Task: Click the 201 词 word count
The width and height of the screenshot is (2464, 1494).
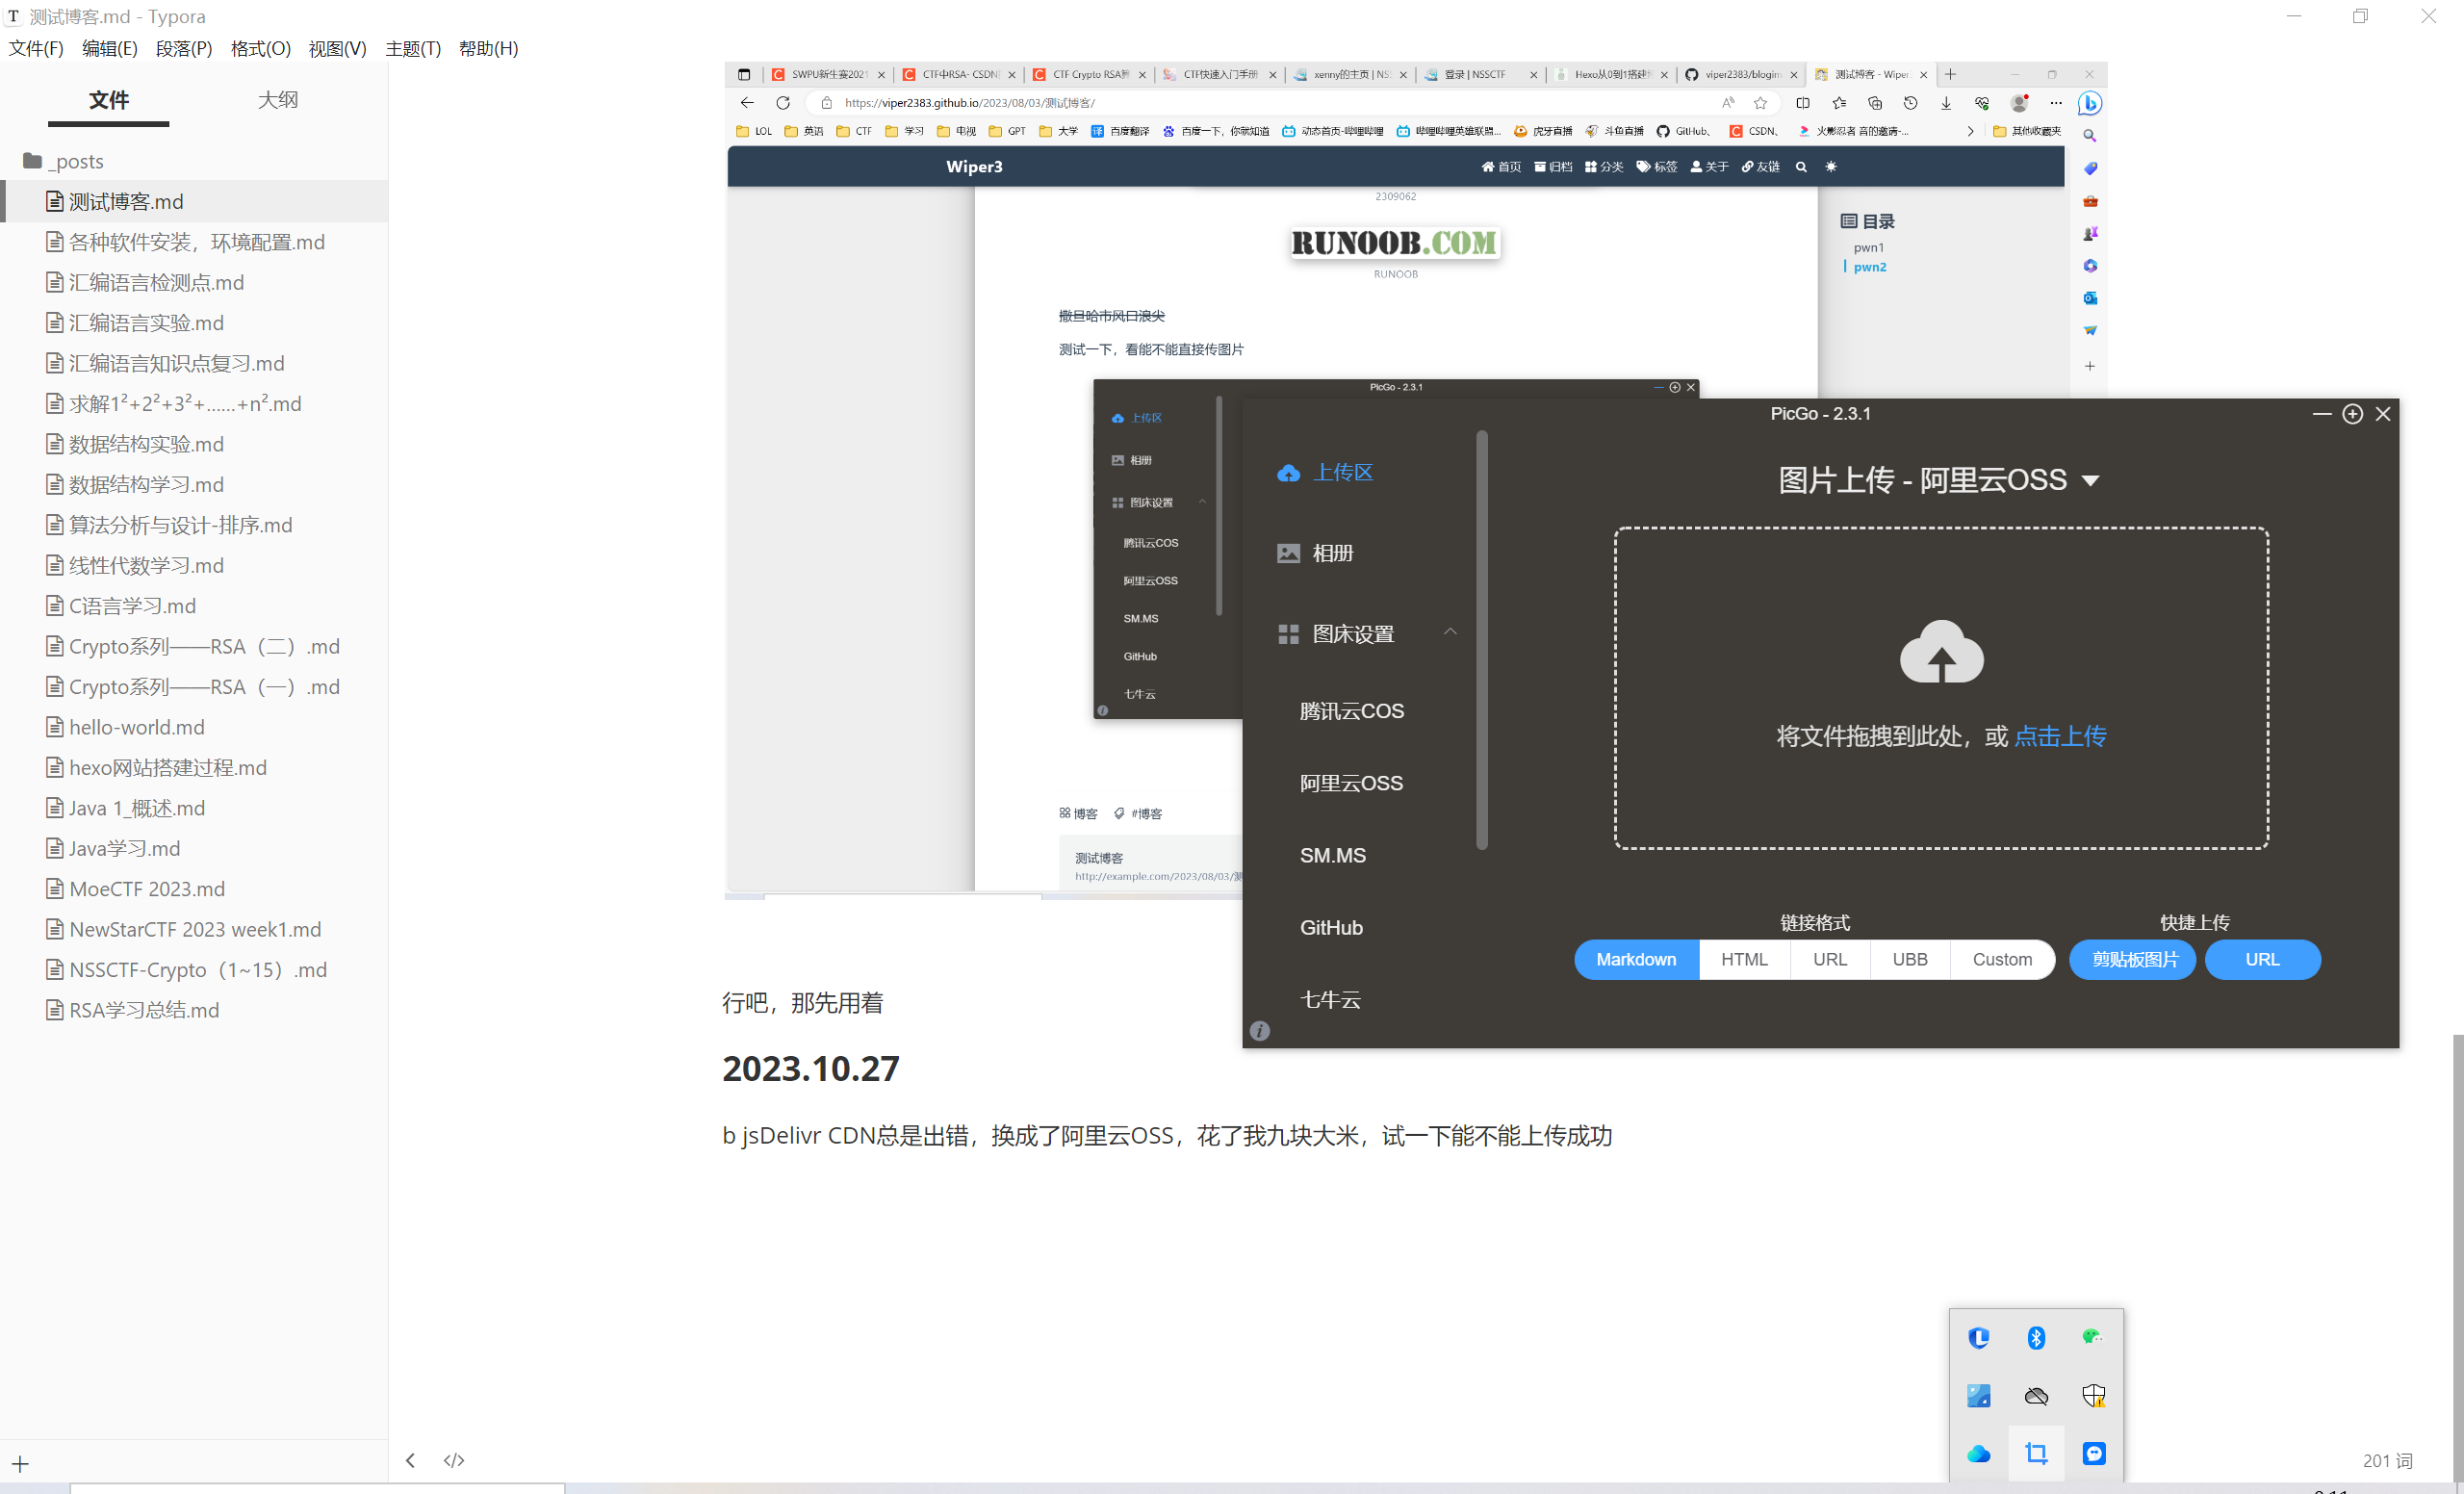Action: [x=2387, y=1461]
